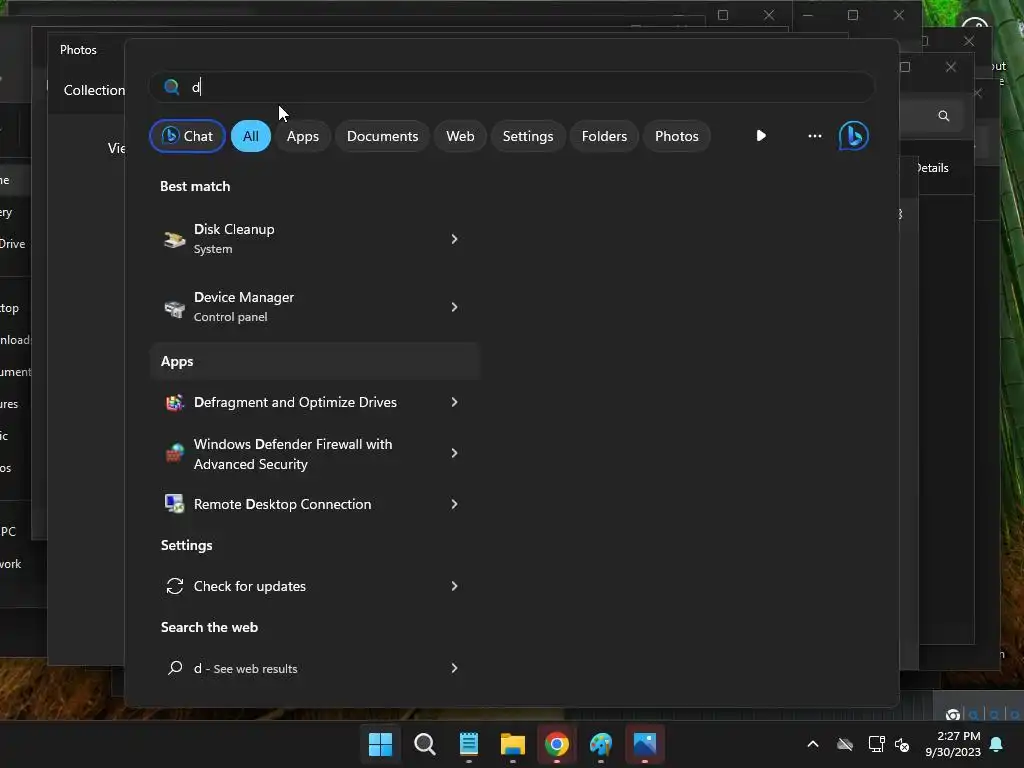Click the network display tray icon

876,744
